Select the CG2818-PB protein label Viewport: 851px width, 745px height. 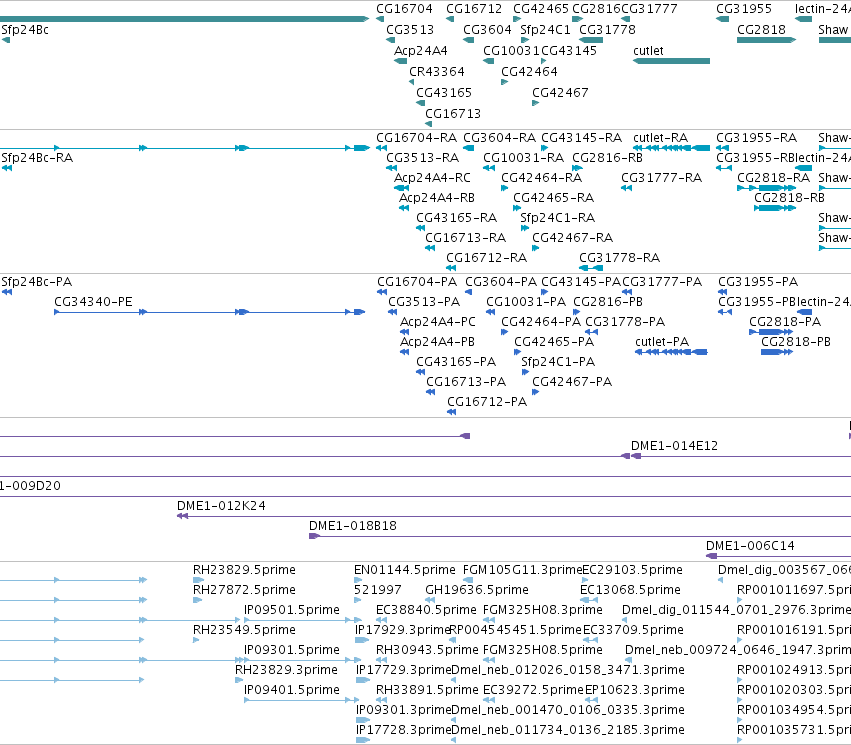click(x=796, y=342)
